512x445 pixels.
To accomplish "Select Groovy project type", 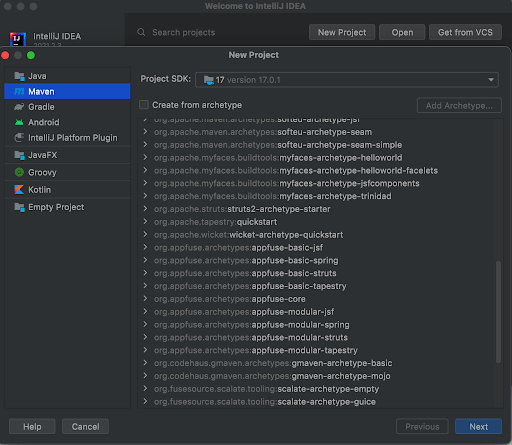I will click(x=67, y=172).
